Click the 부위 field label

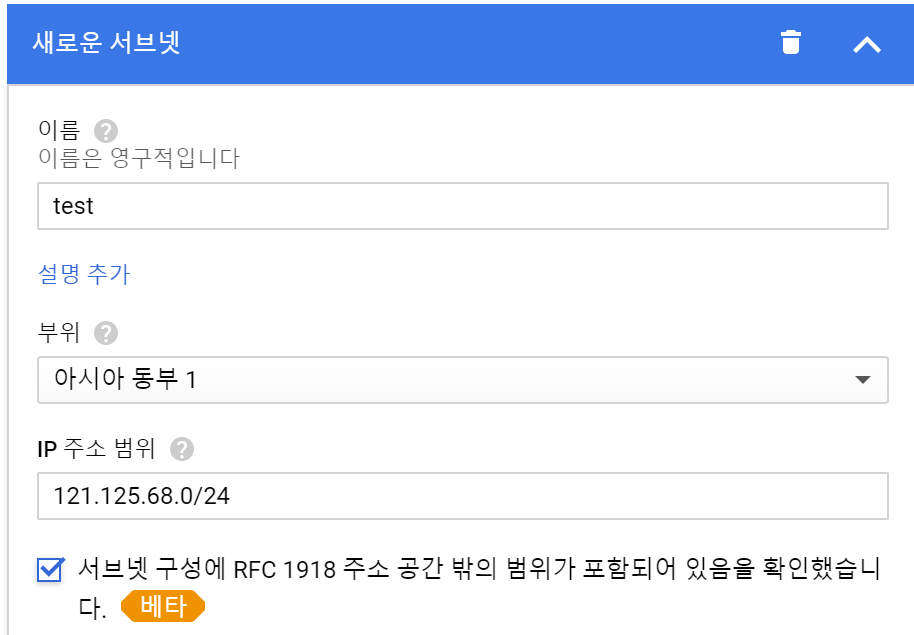59,332
